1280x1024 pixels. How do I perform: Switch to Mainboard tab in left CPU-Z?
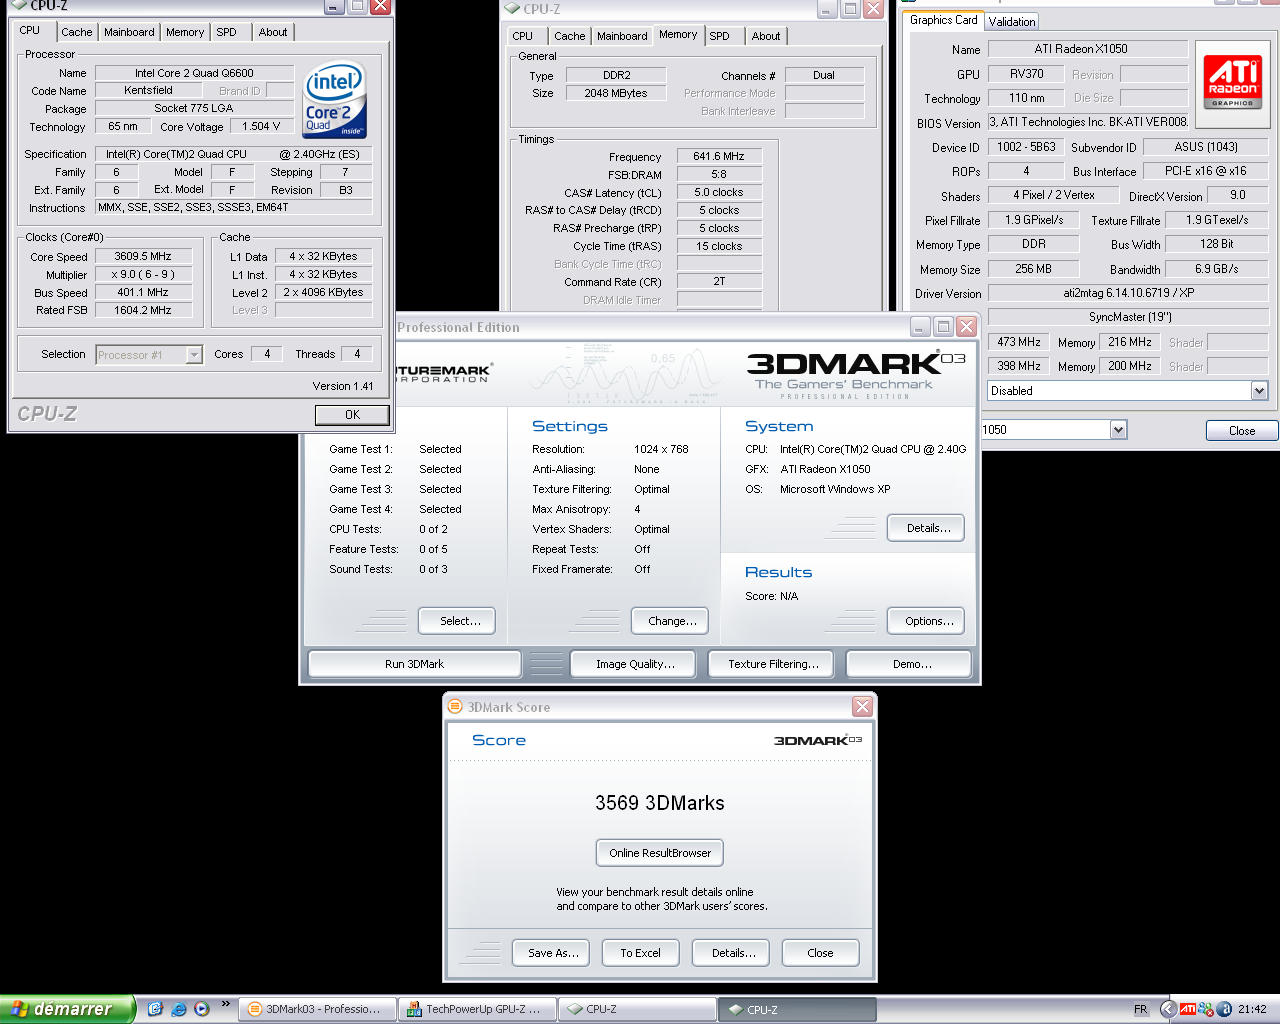click(129, 32)
